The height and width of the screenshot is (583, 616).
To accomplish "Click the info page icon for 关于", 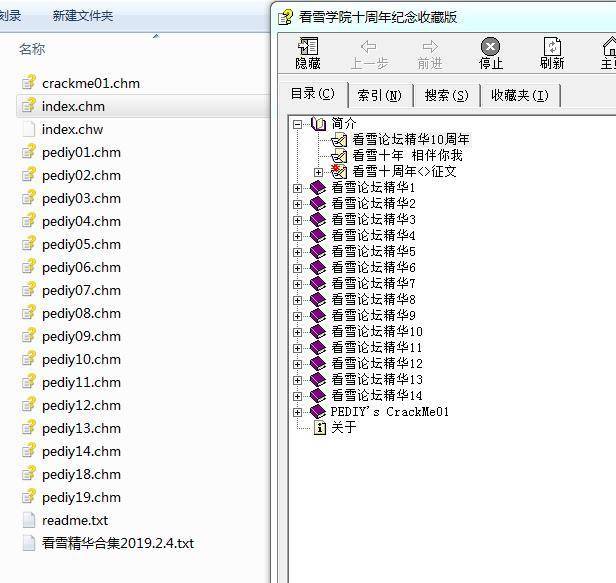I will [x=320, y=427].
